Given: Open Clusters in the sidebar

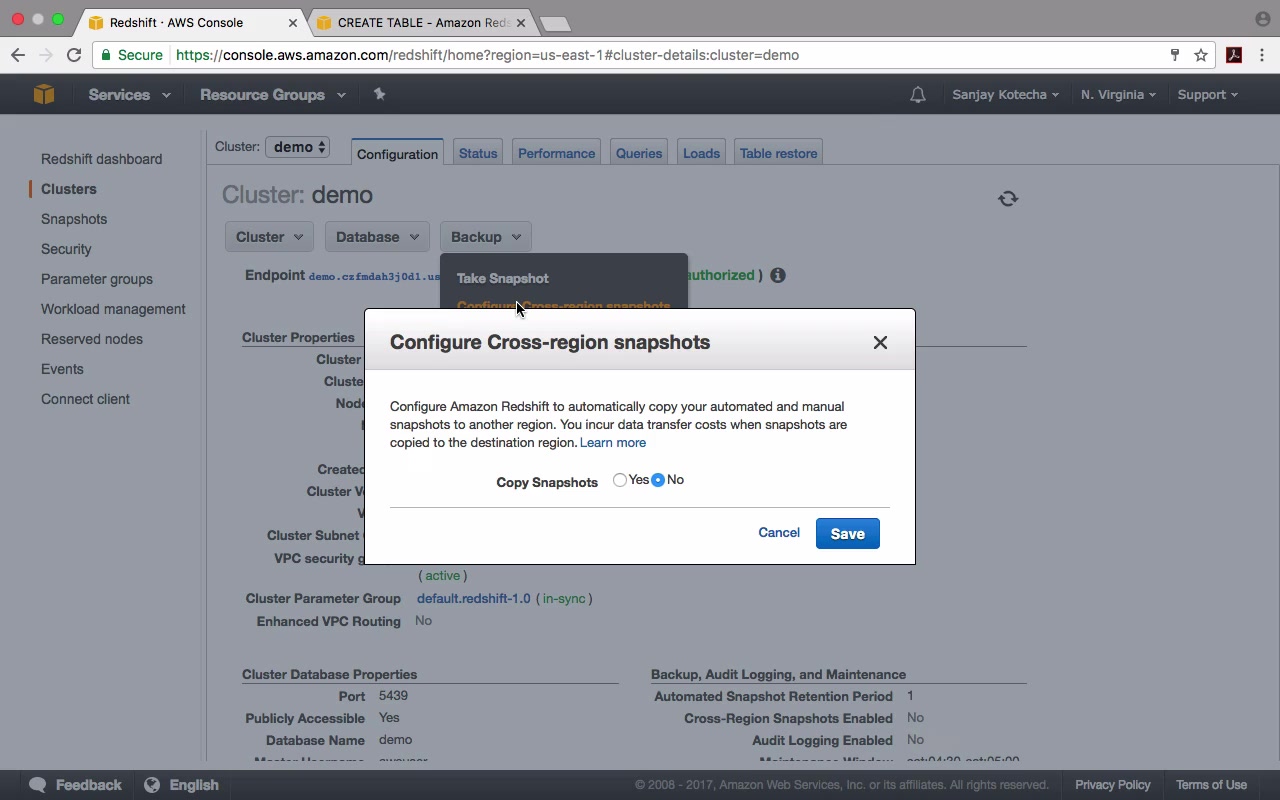Looking at the screenshot, I should click(69, 189).
